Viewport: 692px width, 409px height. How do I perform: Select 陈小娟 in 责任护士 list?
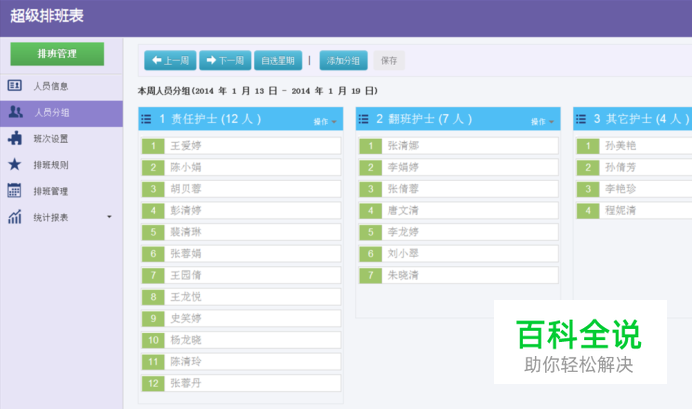pos(241,167)
